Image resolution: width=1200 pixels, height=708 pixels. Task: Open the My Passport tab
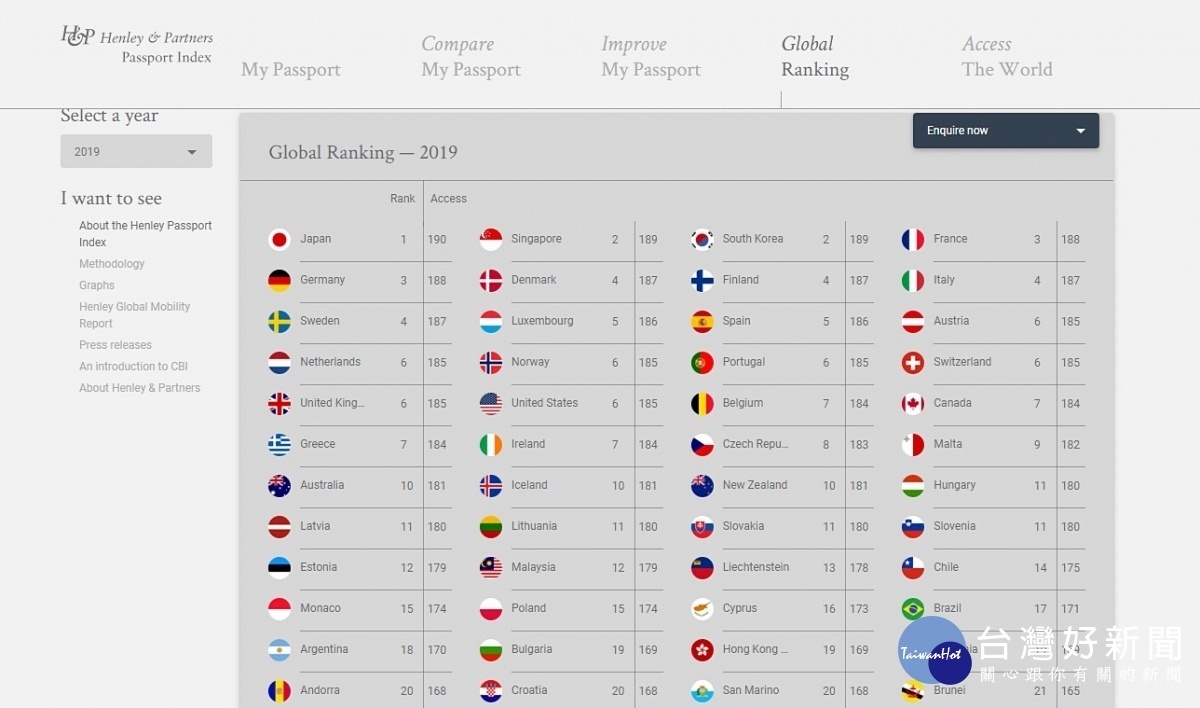pyautogui.click(x=291, y=70)
